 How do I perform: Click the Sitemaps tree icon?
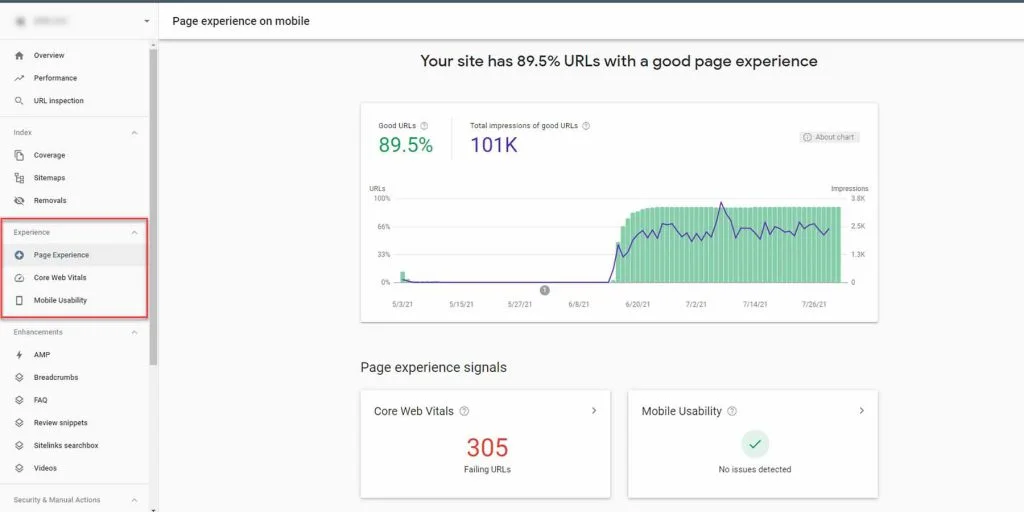click(19, 178)
